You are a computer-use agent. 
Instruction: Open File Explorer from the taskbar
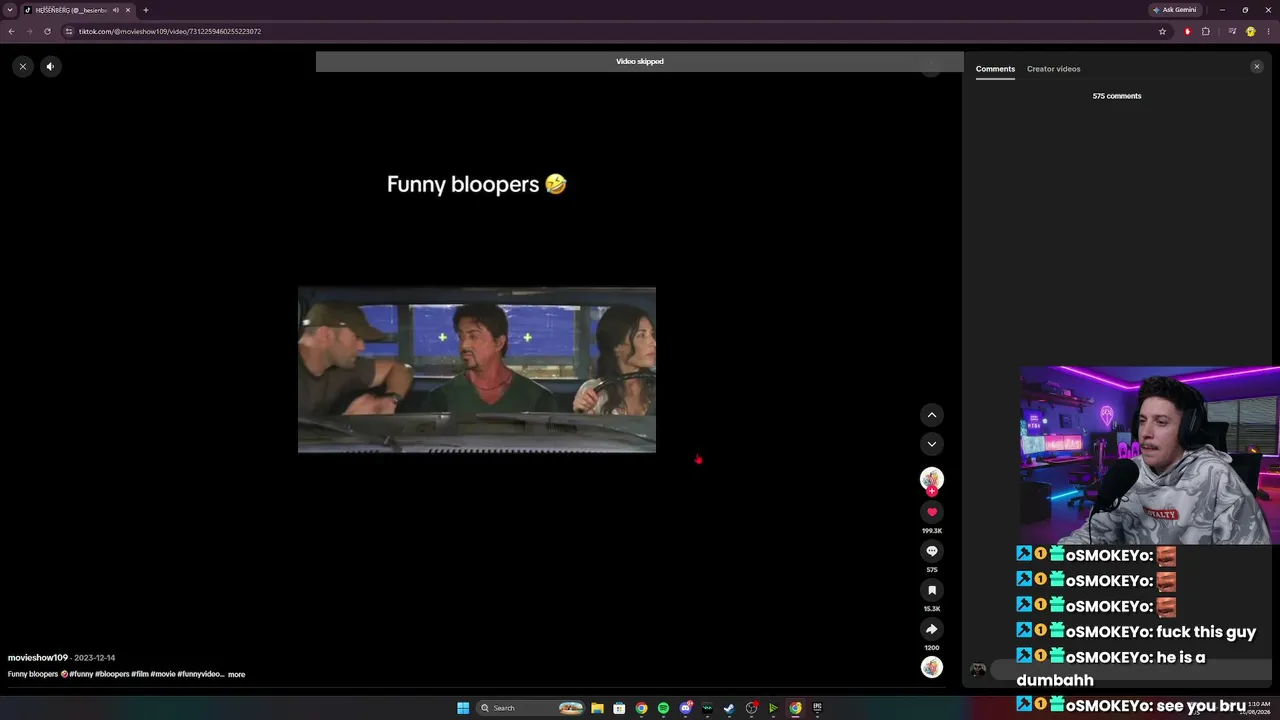[597, 708]
